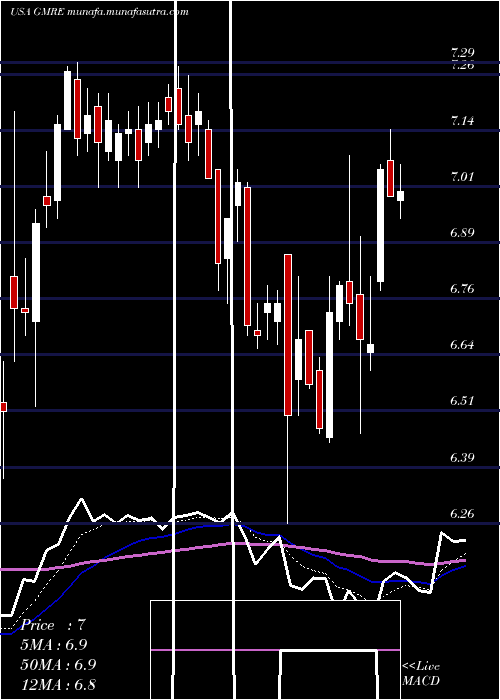Click the USA GMRE munafasutra.com chart title
This screenshot has width=500, height=700.
pos(99,12)
